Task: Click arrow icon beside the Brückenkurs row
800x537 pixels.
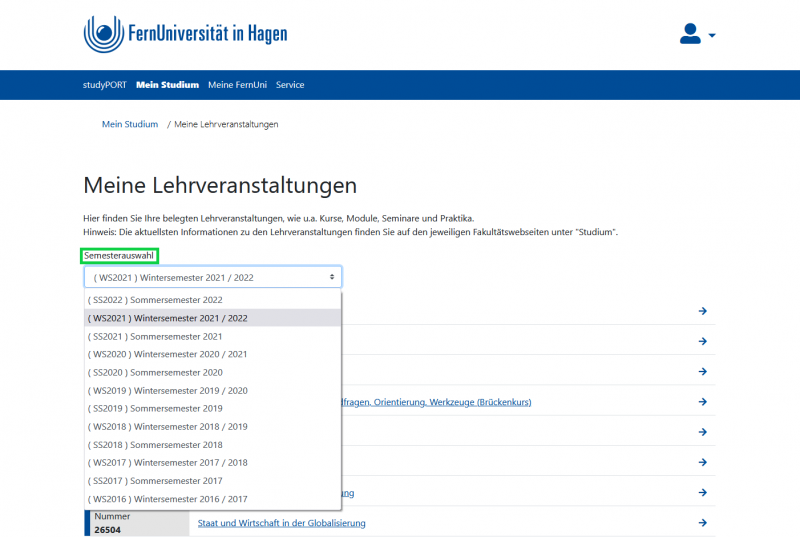Action: pos(703,403)
